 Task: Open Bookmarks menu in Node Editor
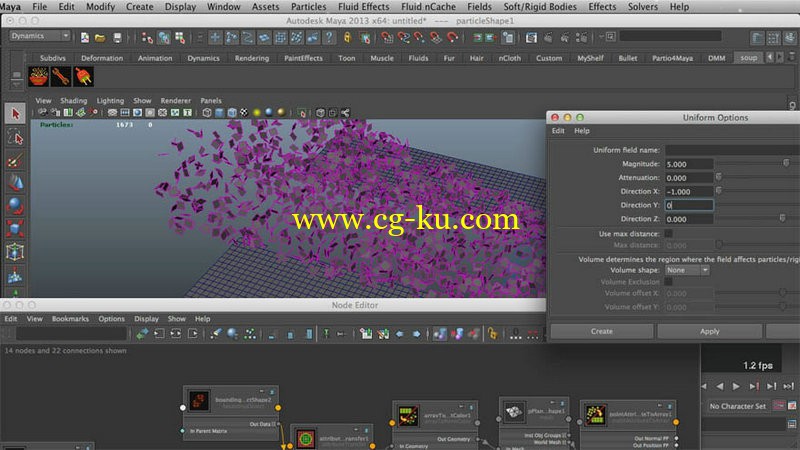tap(70, 319)
